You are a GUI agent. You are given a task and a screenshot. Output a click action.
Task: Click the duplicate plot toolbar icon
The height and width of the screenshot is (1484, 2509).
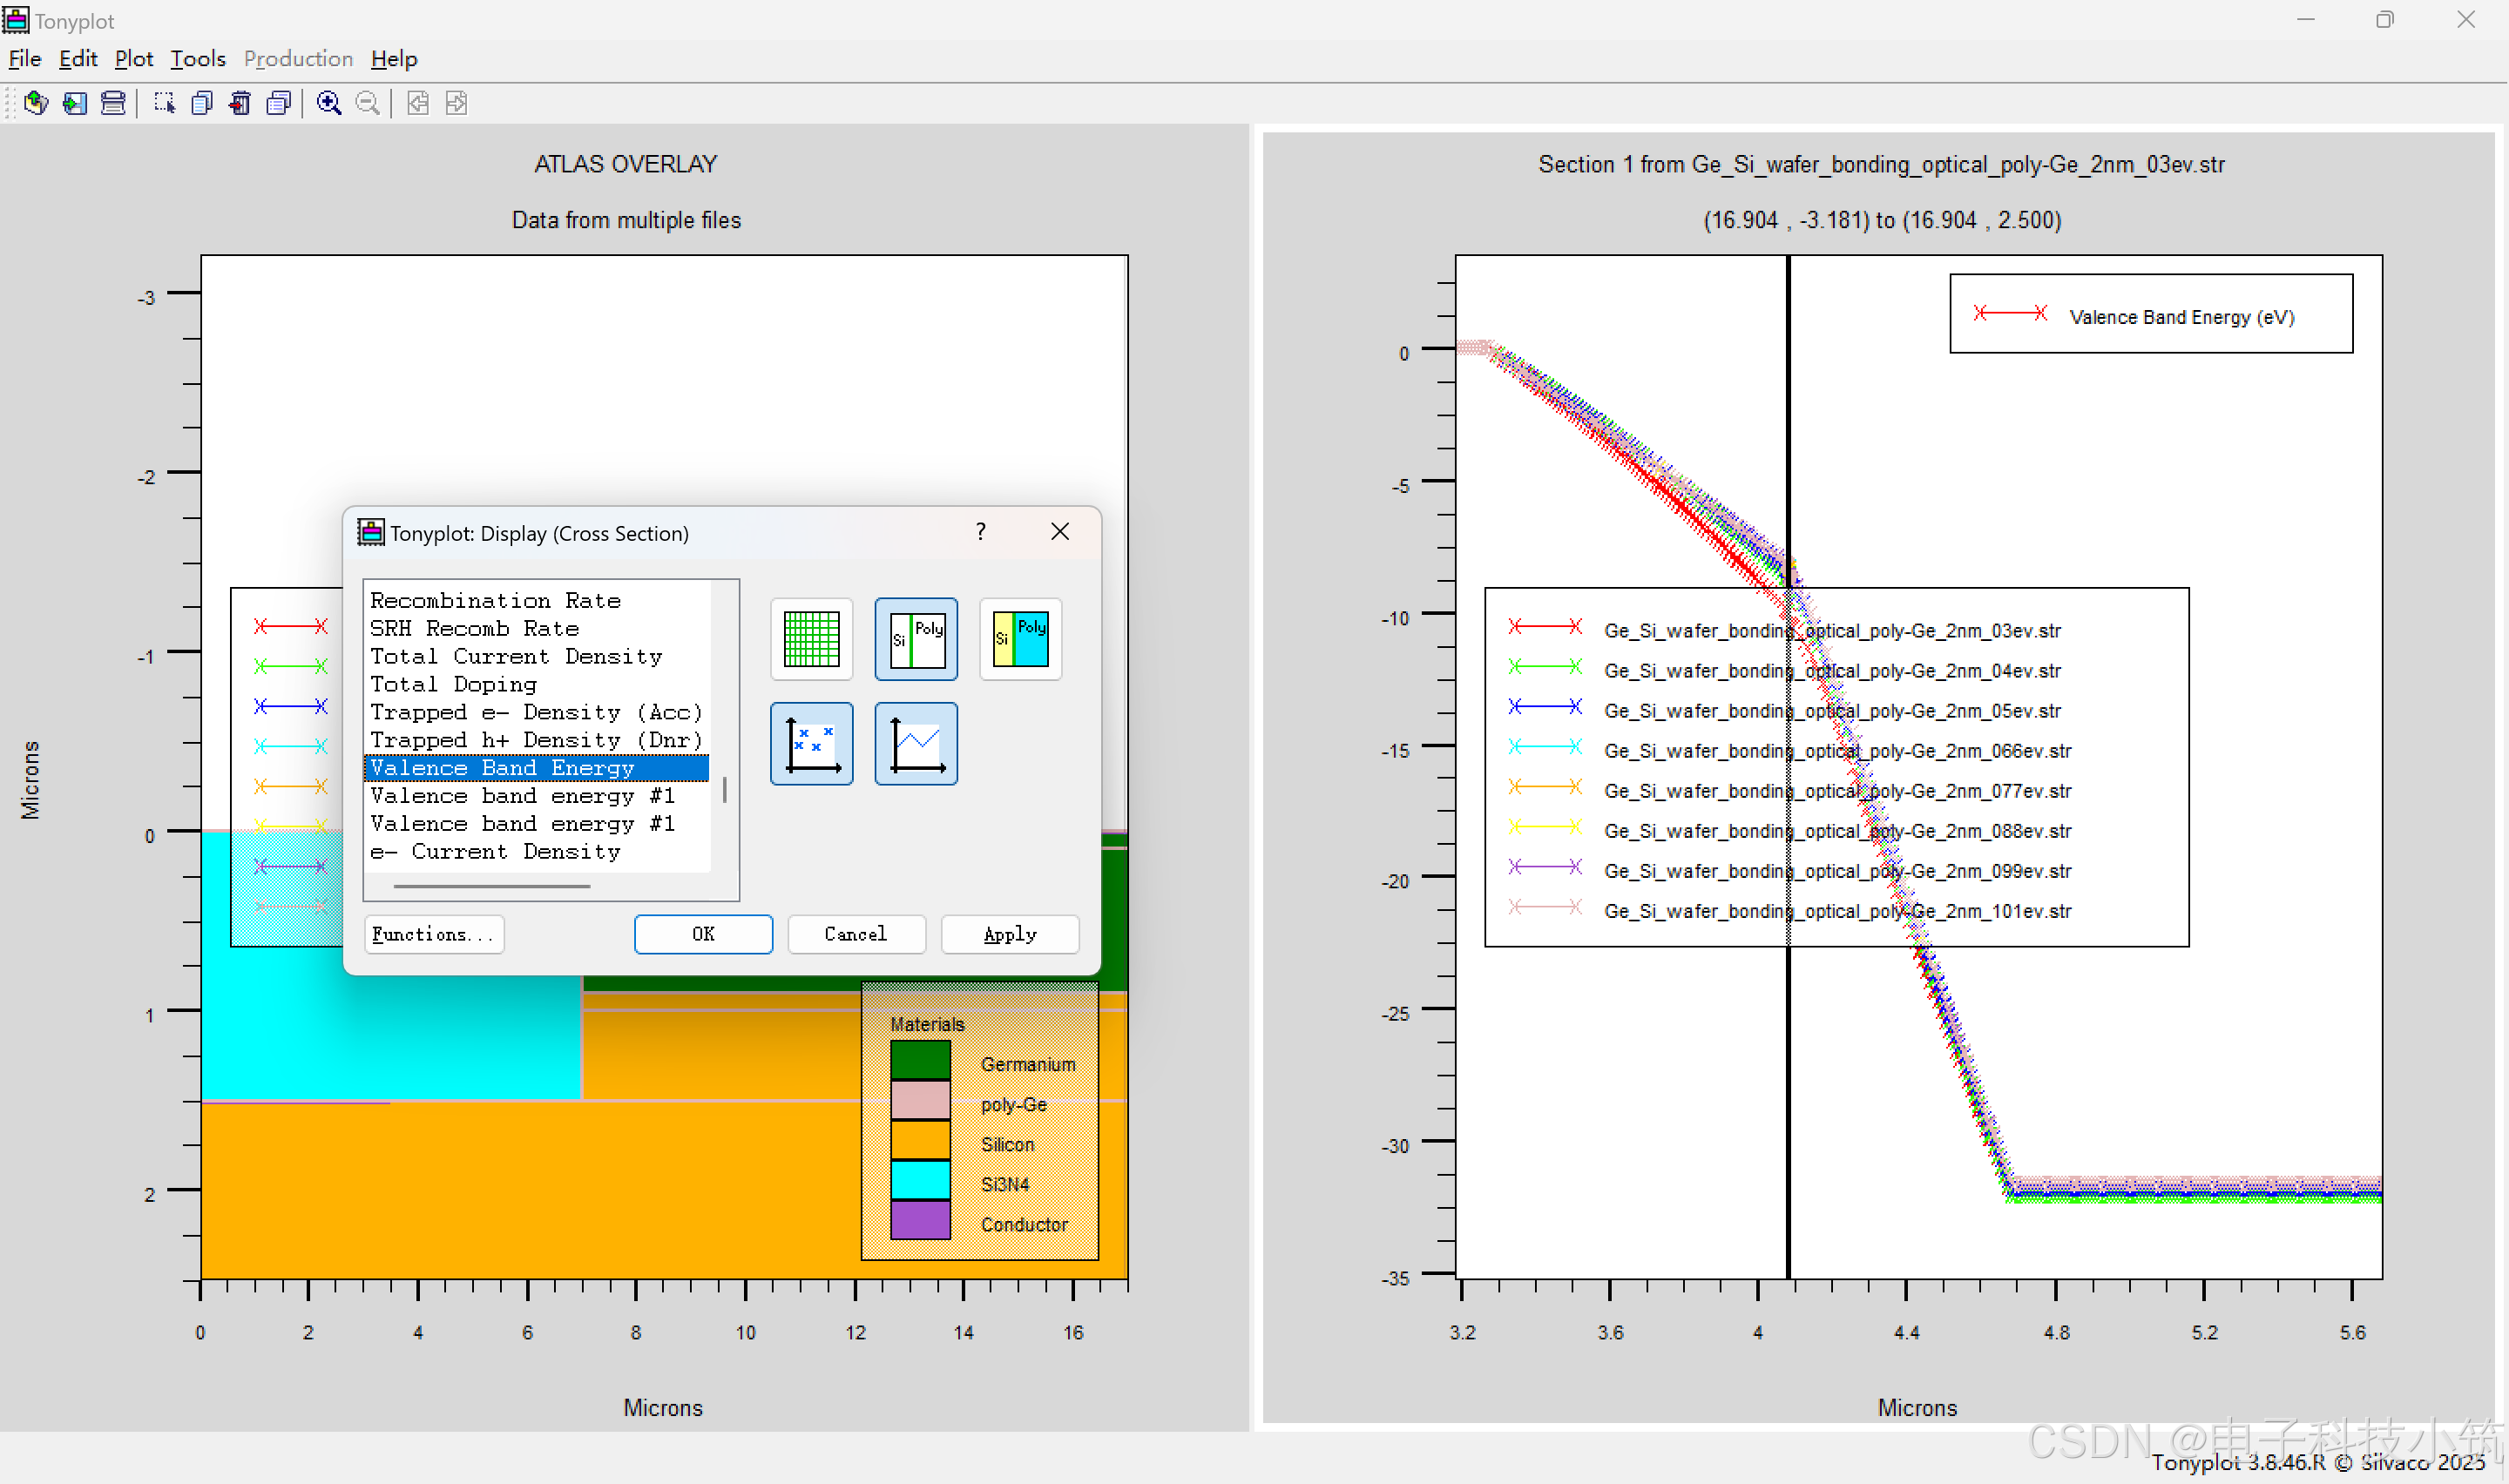coord(202,103)
